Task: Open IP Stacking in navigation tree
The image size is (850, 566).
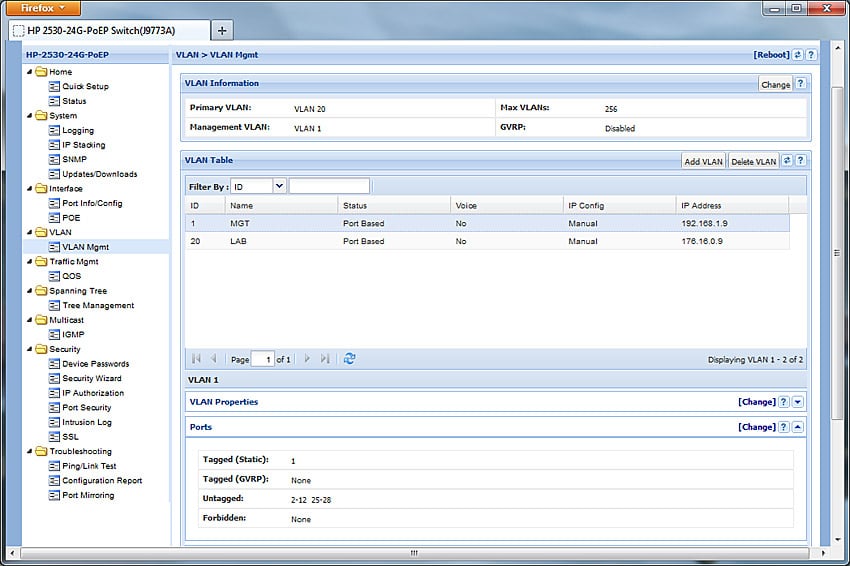Action: 84,145
